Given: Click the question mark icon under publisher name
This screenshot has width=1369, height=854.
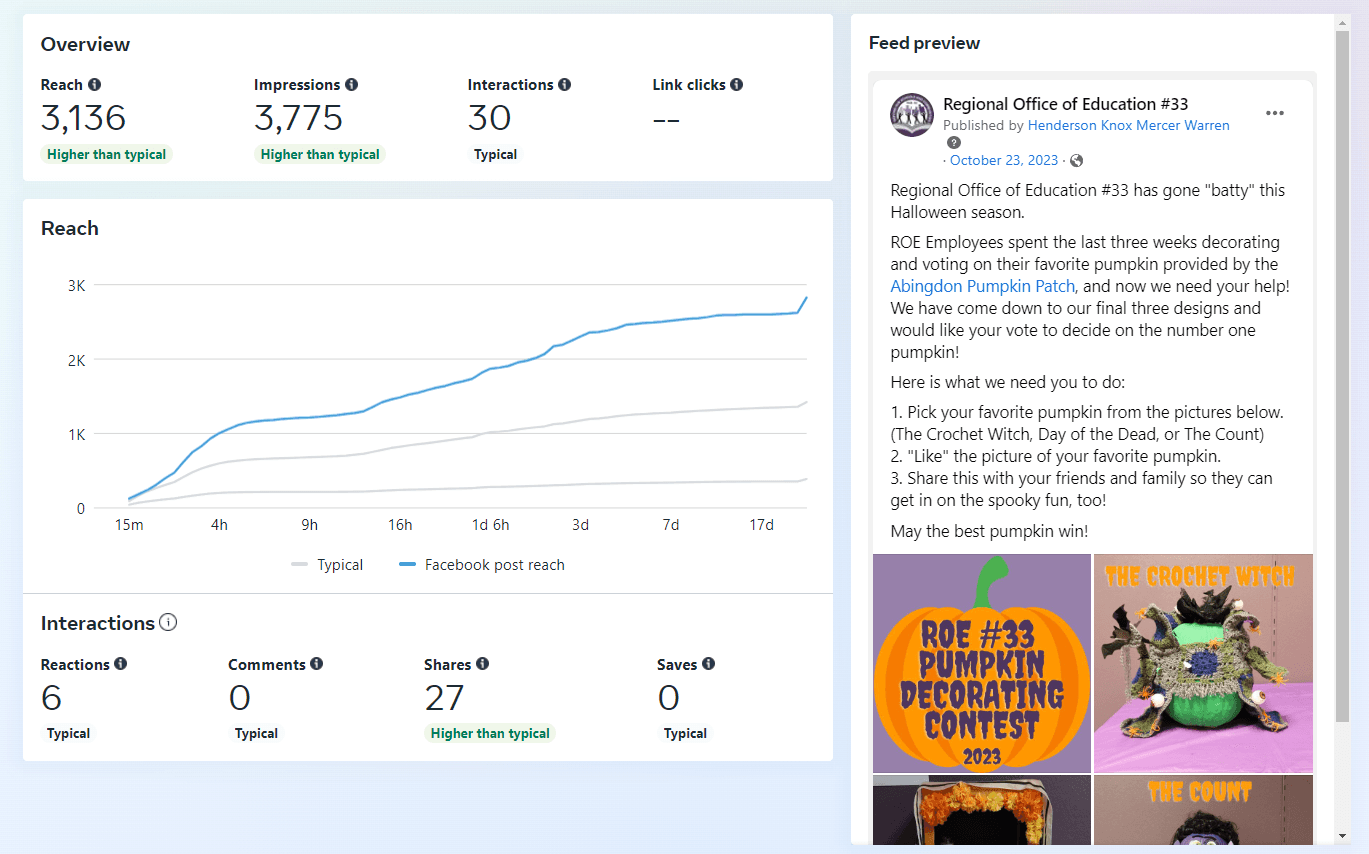Looking at the screenshot, I should pyautogui.click(x=954, y=143).
